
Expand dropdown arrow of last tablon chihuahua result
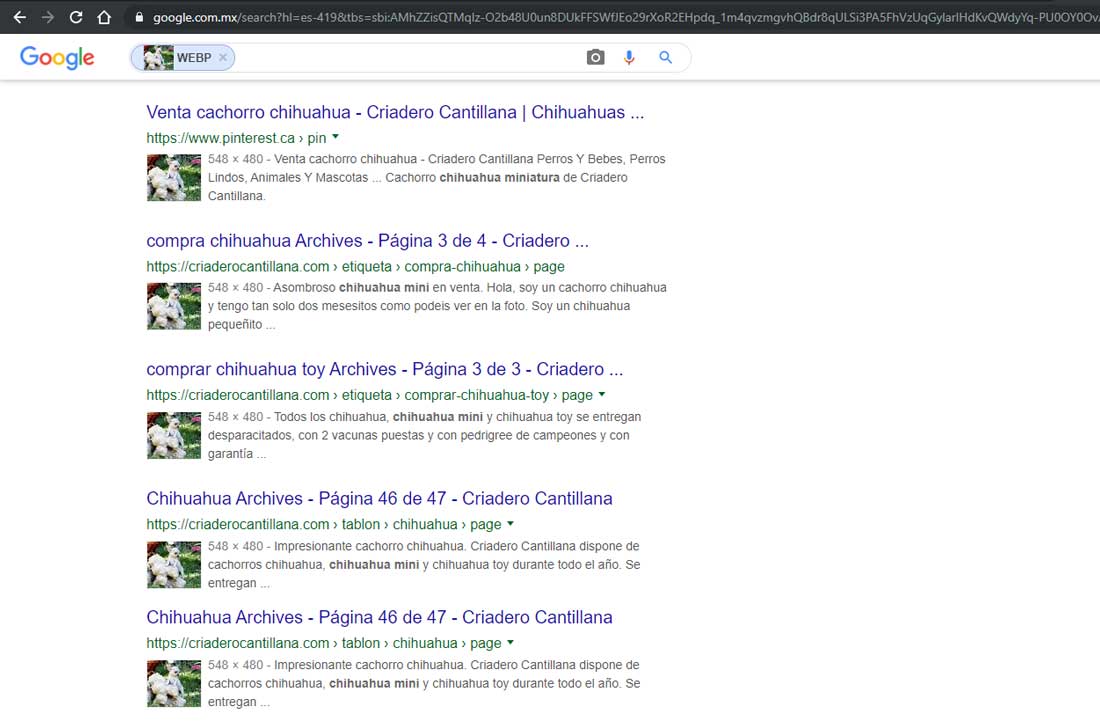coord(511,642)
